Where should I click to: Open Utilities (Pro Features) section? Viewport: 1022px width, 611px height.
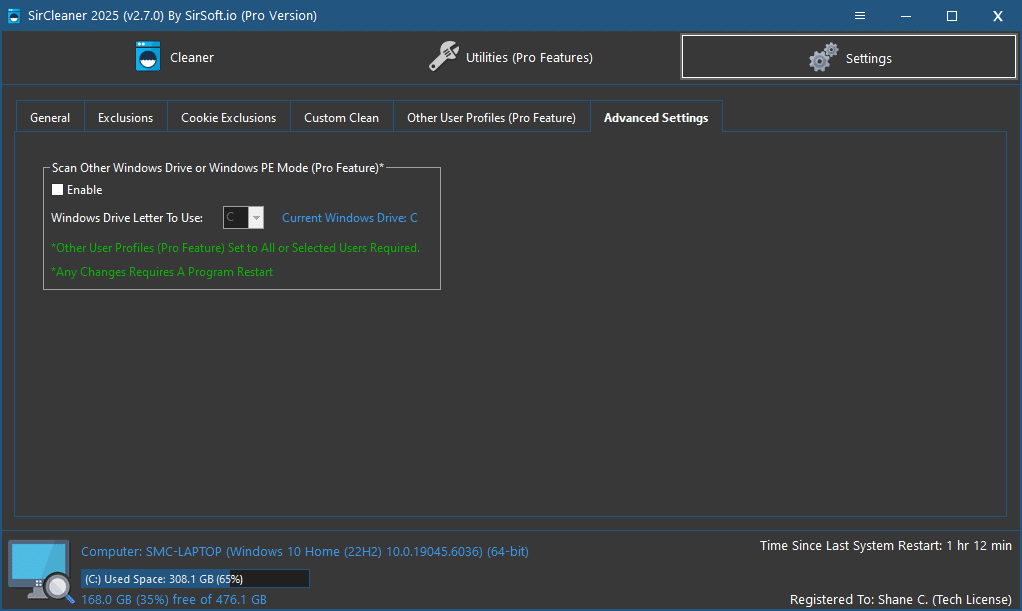pos(510,57)
